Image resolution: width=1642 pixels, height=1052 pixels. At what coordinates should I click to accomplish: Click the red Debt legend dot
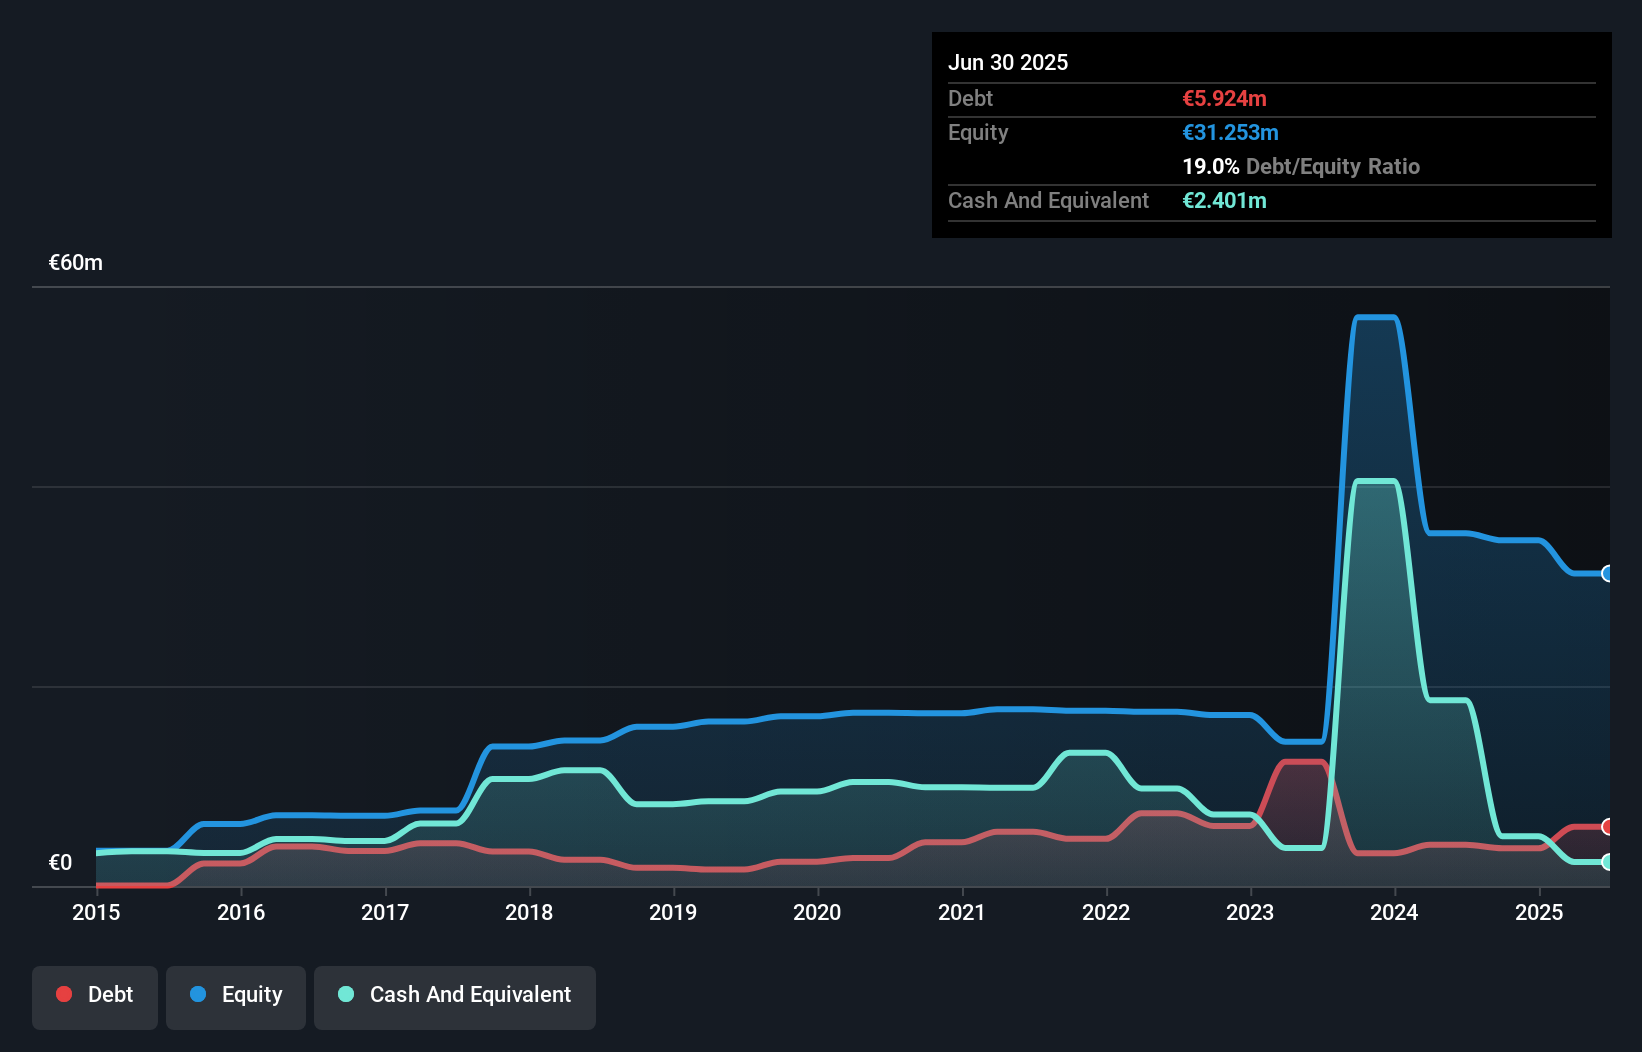[x=64, y=994]
